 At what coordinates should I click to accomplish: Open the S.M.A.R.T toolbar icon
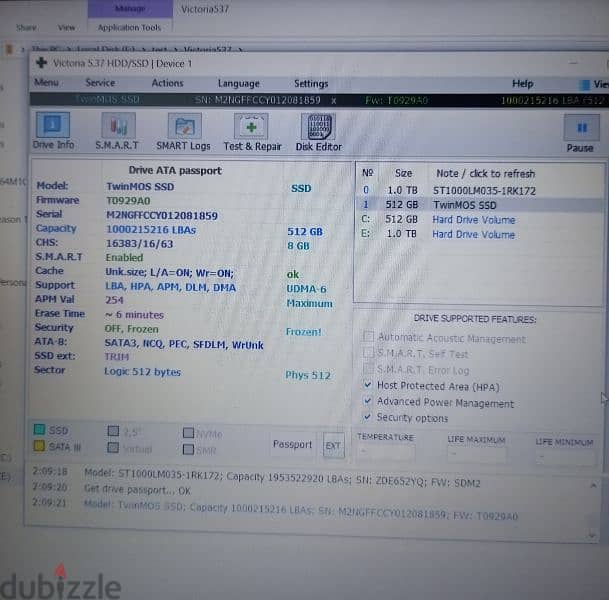pos(118,125)
